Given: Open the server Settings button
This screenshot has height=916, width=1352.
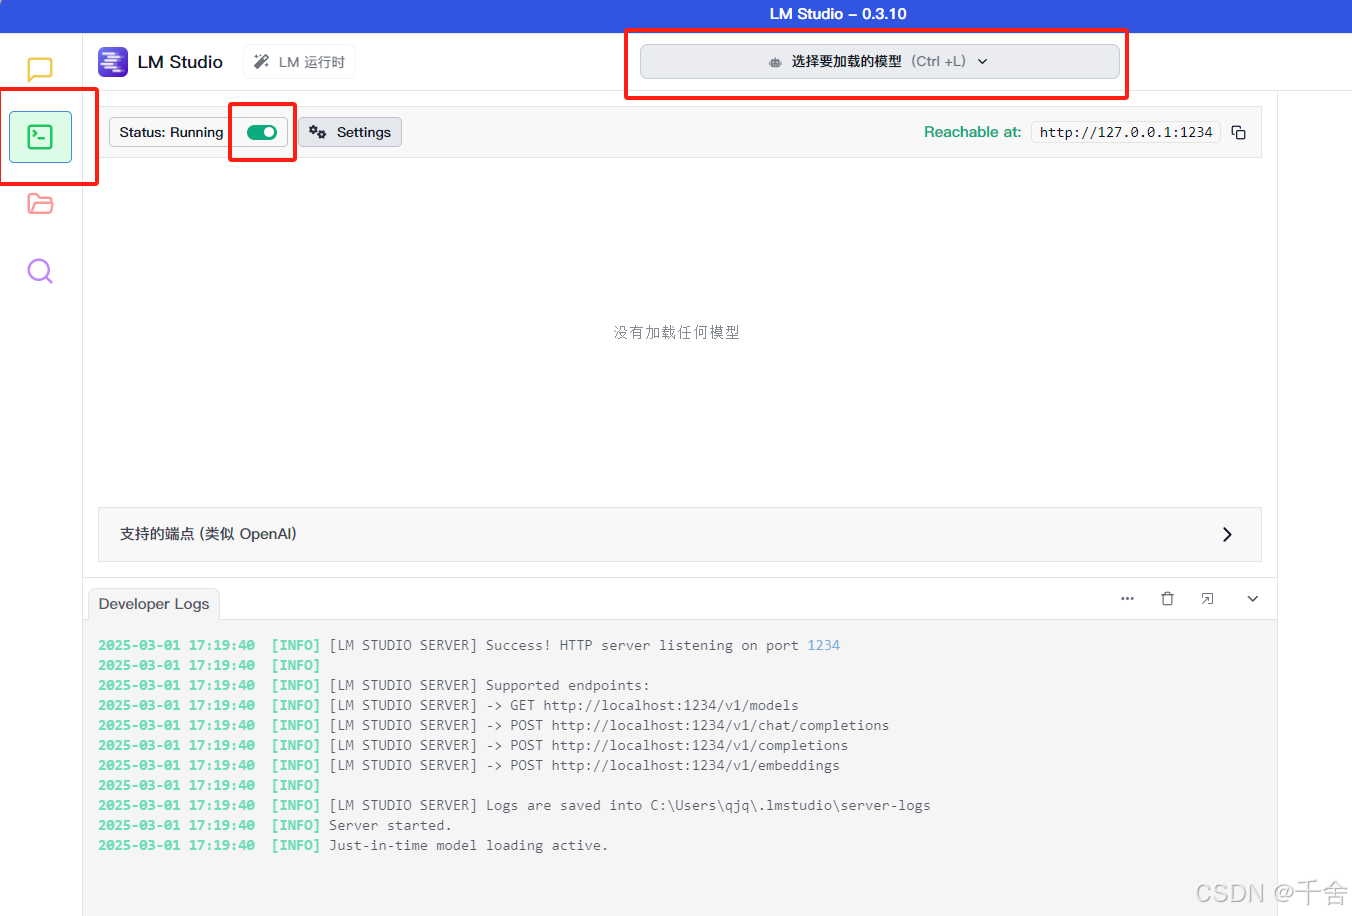Looking at the screenshot, I should point(350,132).
